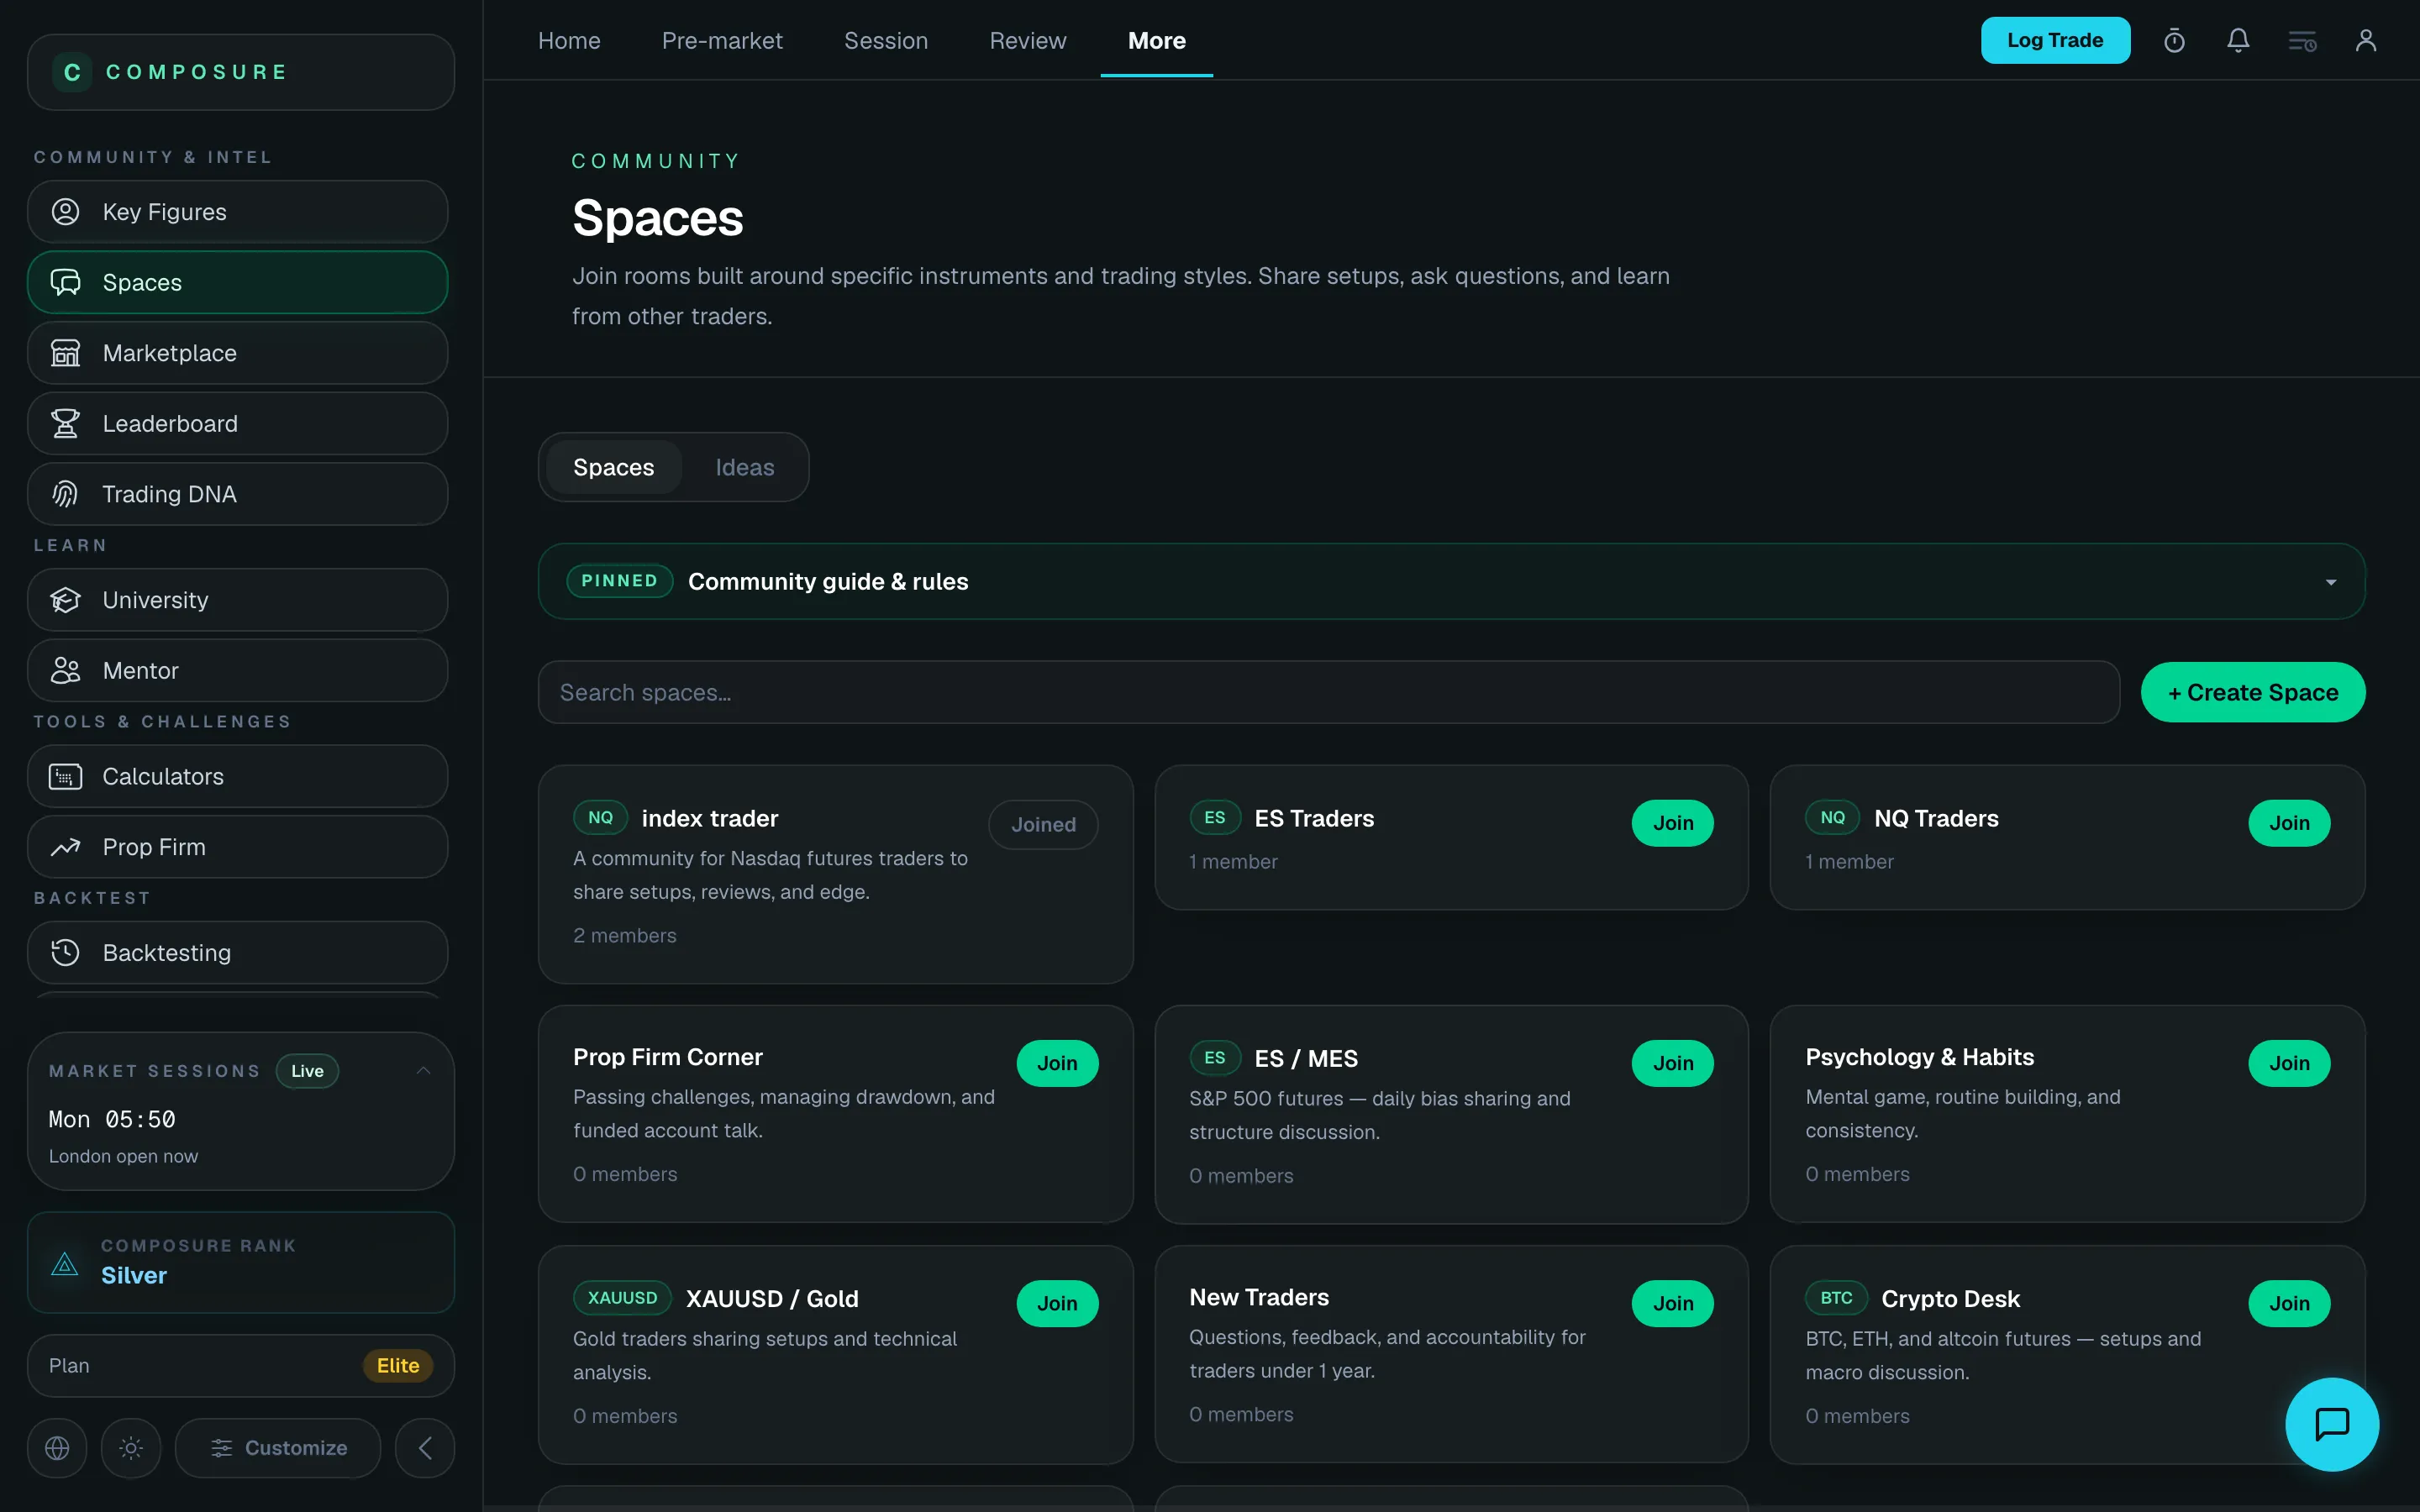Go to the Pre-market tab
This screenshot has width=2420, height=1512.
722,41
